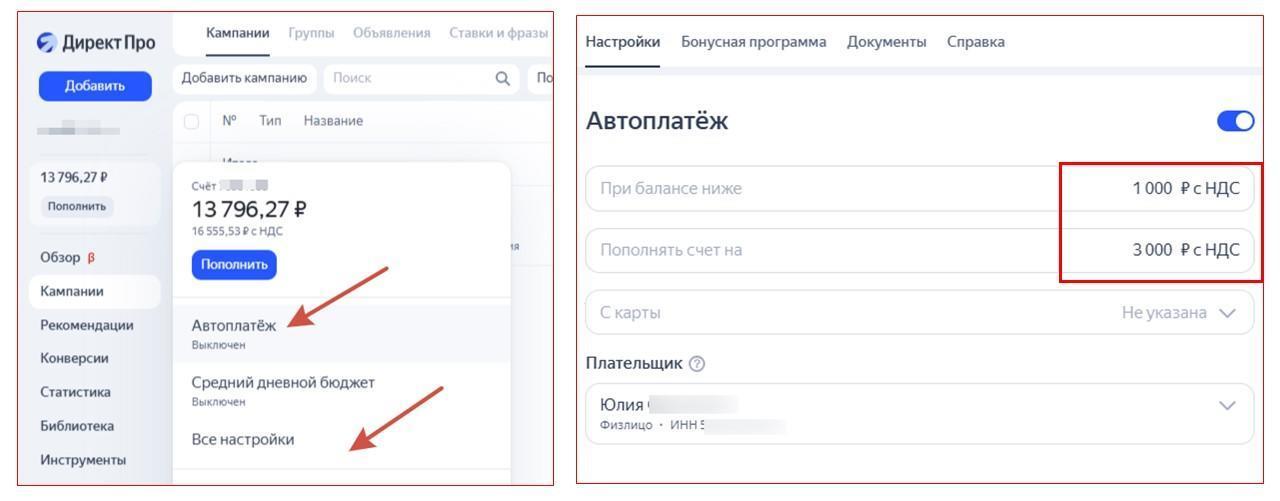1280x501 pixels.
Task: Select Средний дневной бюджет menu item
Action: pos(282,383)
